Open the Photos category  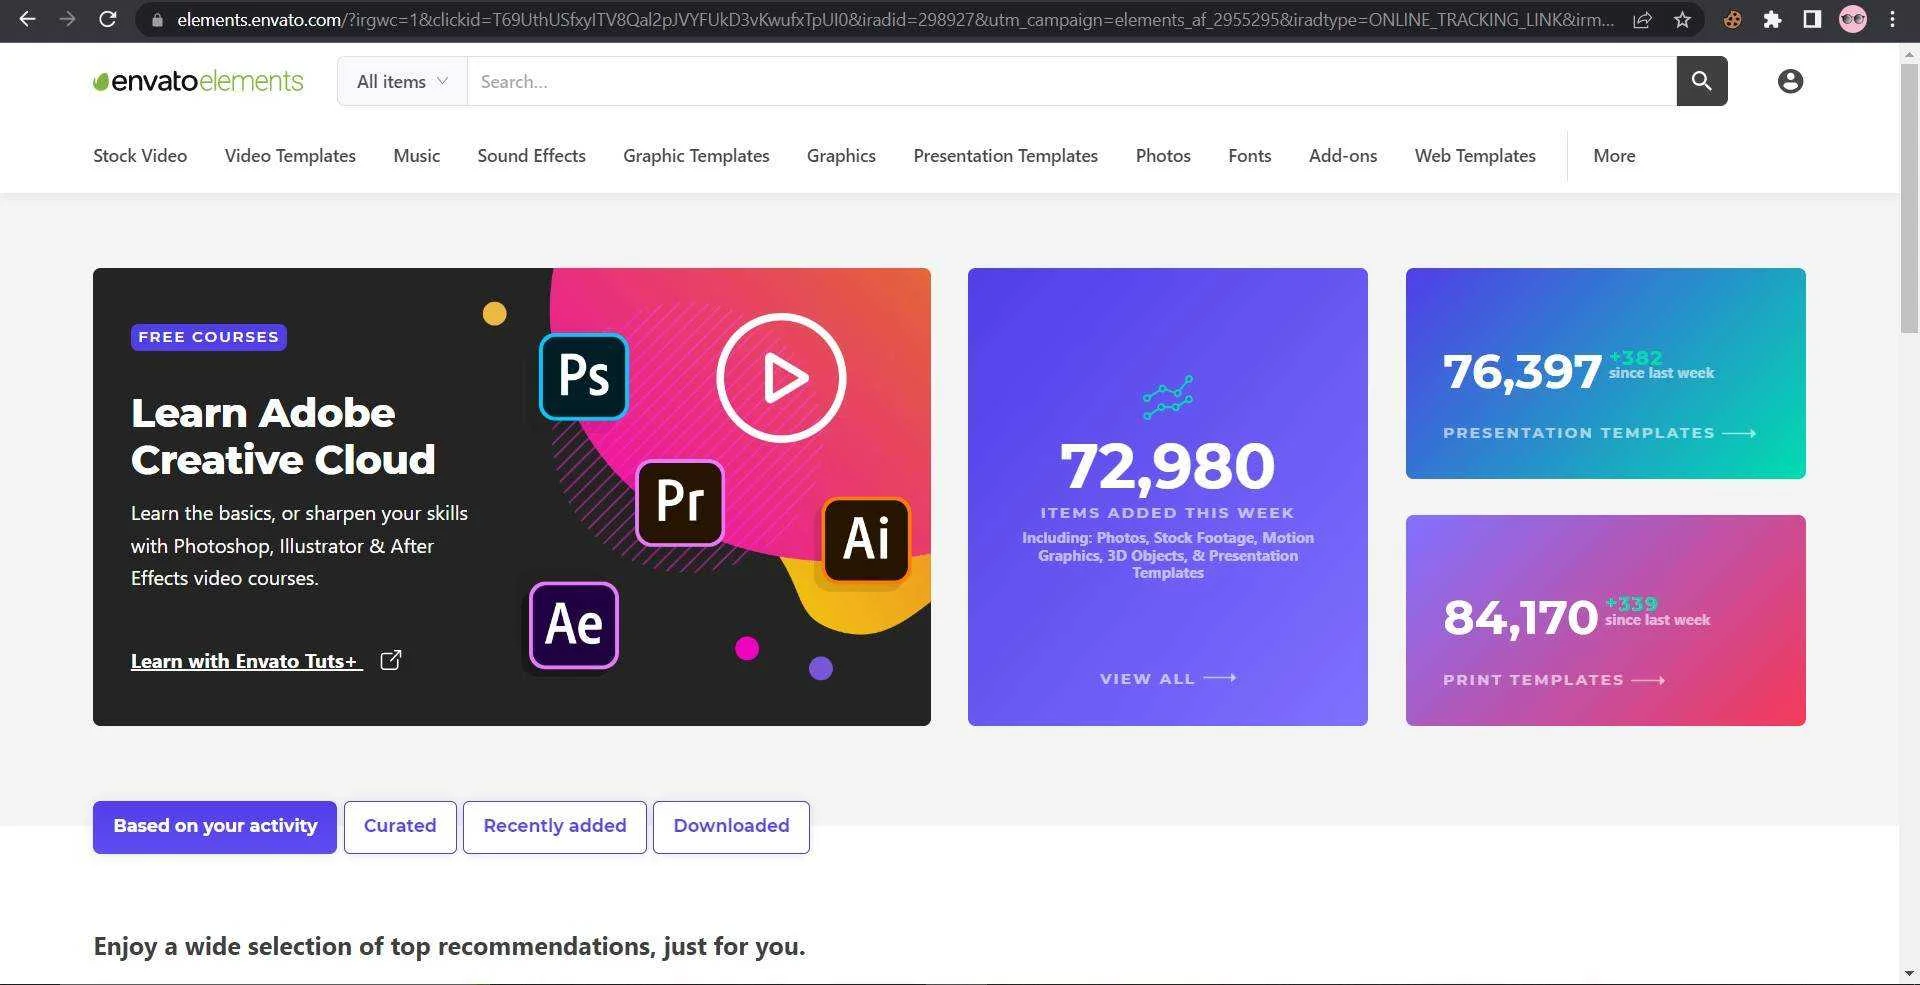click(x=1163, y=156)
